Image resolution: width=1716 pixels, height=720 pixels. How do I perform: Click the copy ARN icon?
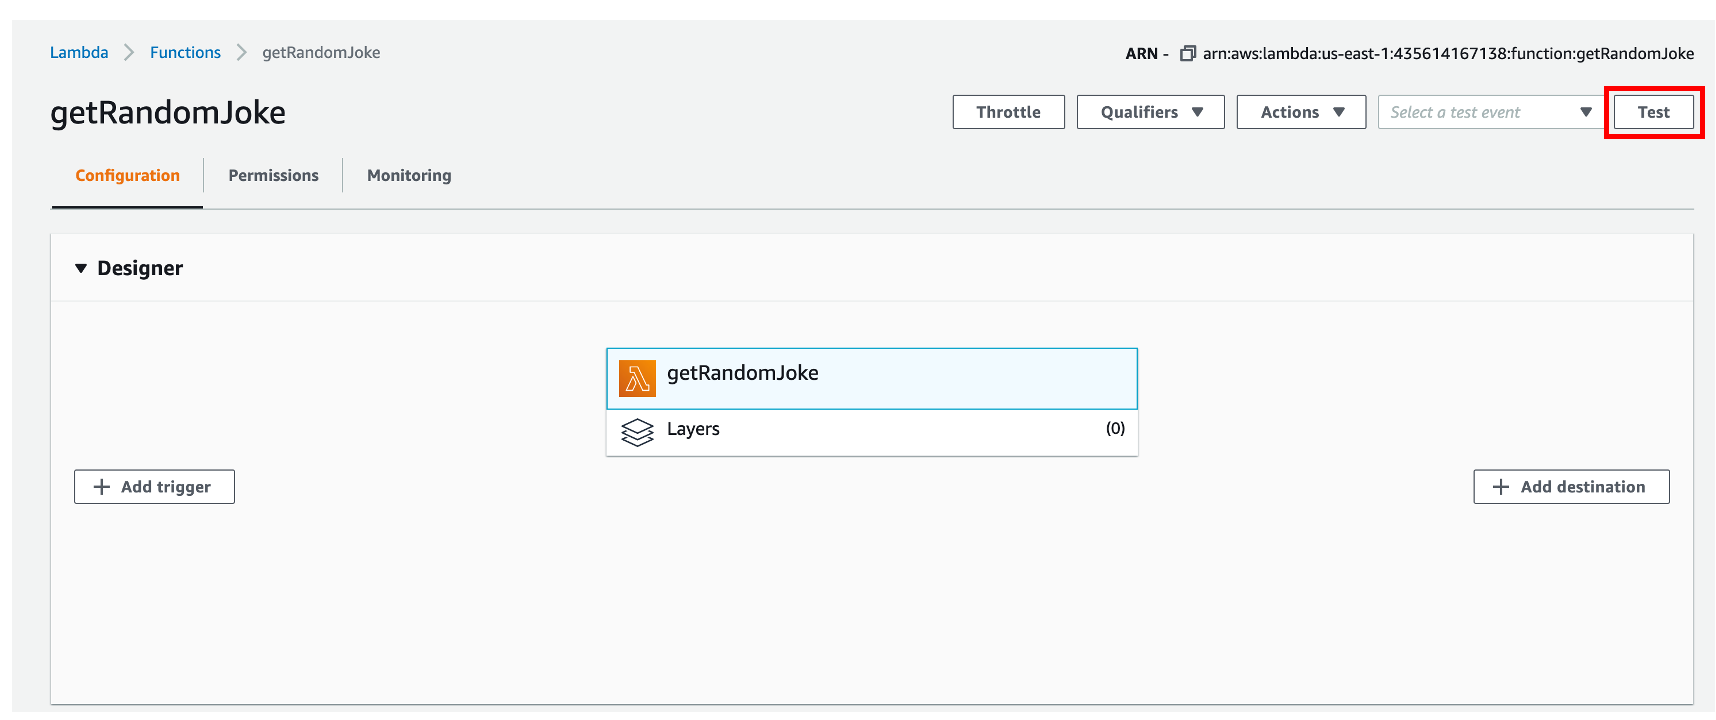pos(1187,53)
